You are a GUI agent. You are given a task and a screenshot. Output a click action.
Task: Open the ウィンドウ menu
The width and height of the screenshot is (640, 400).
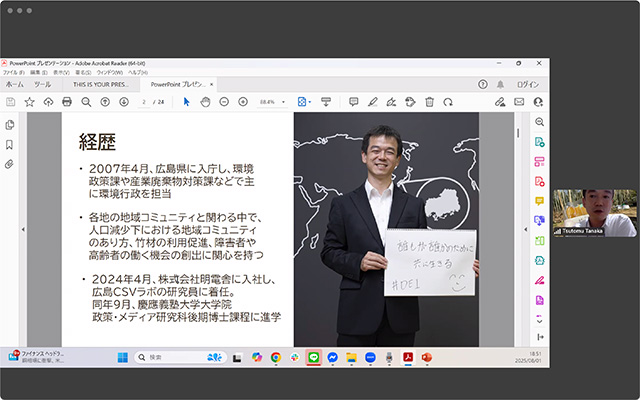(x=109, y=72)
